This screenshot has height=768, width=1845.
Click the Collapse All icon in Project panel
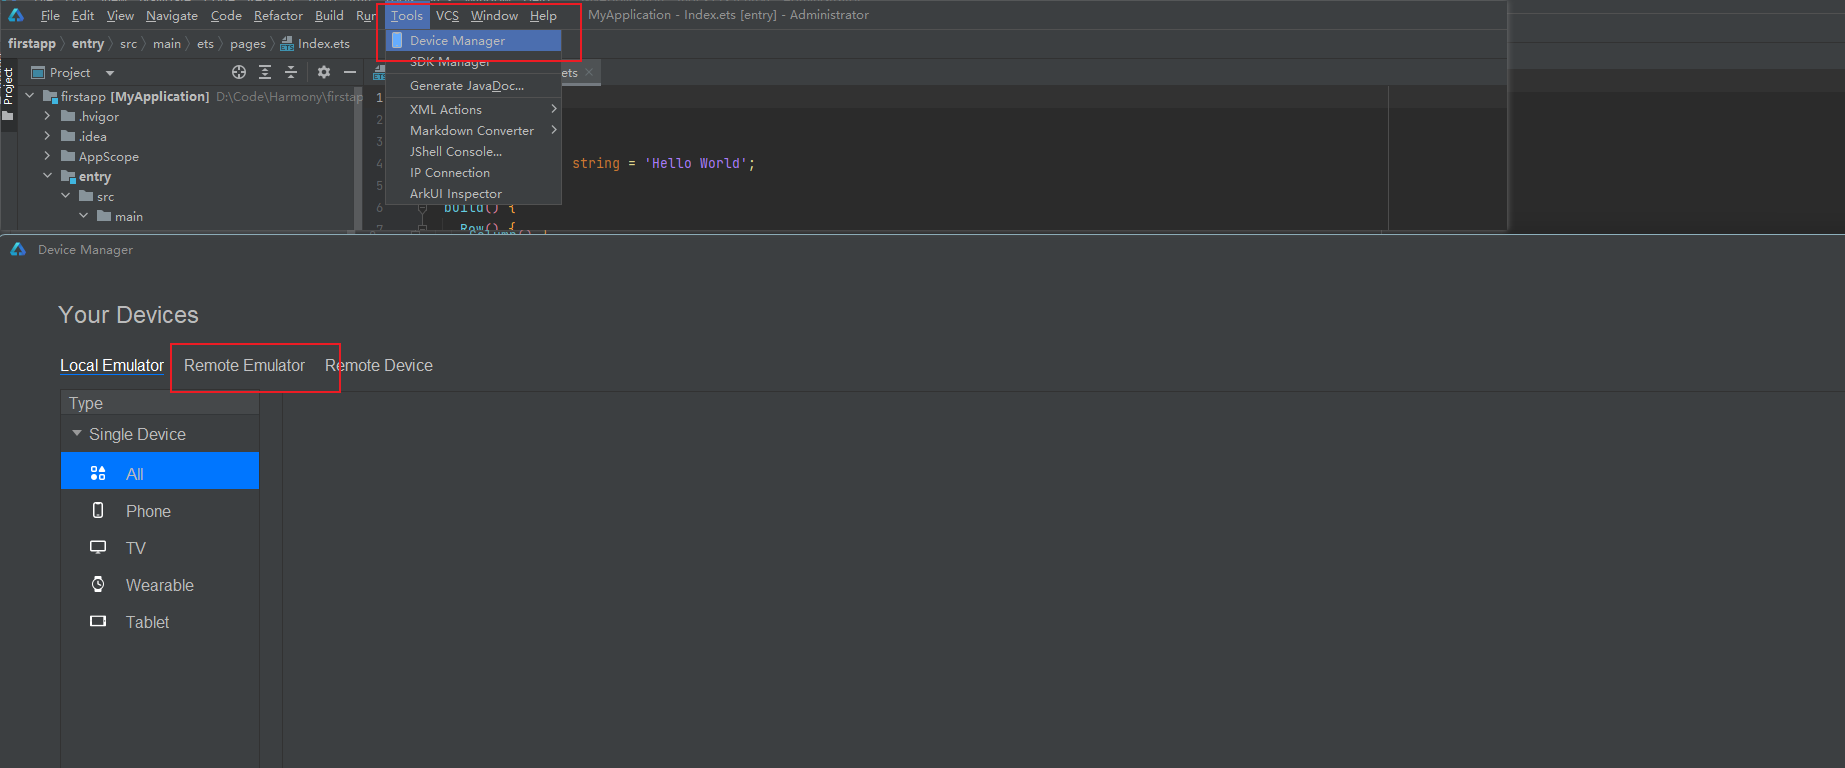(291, 72)
